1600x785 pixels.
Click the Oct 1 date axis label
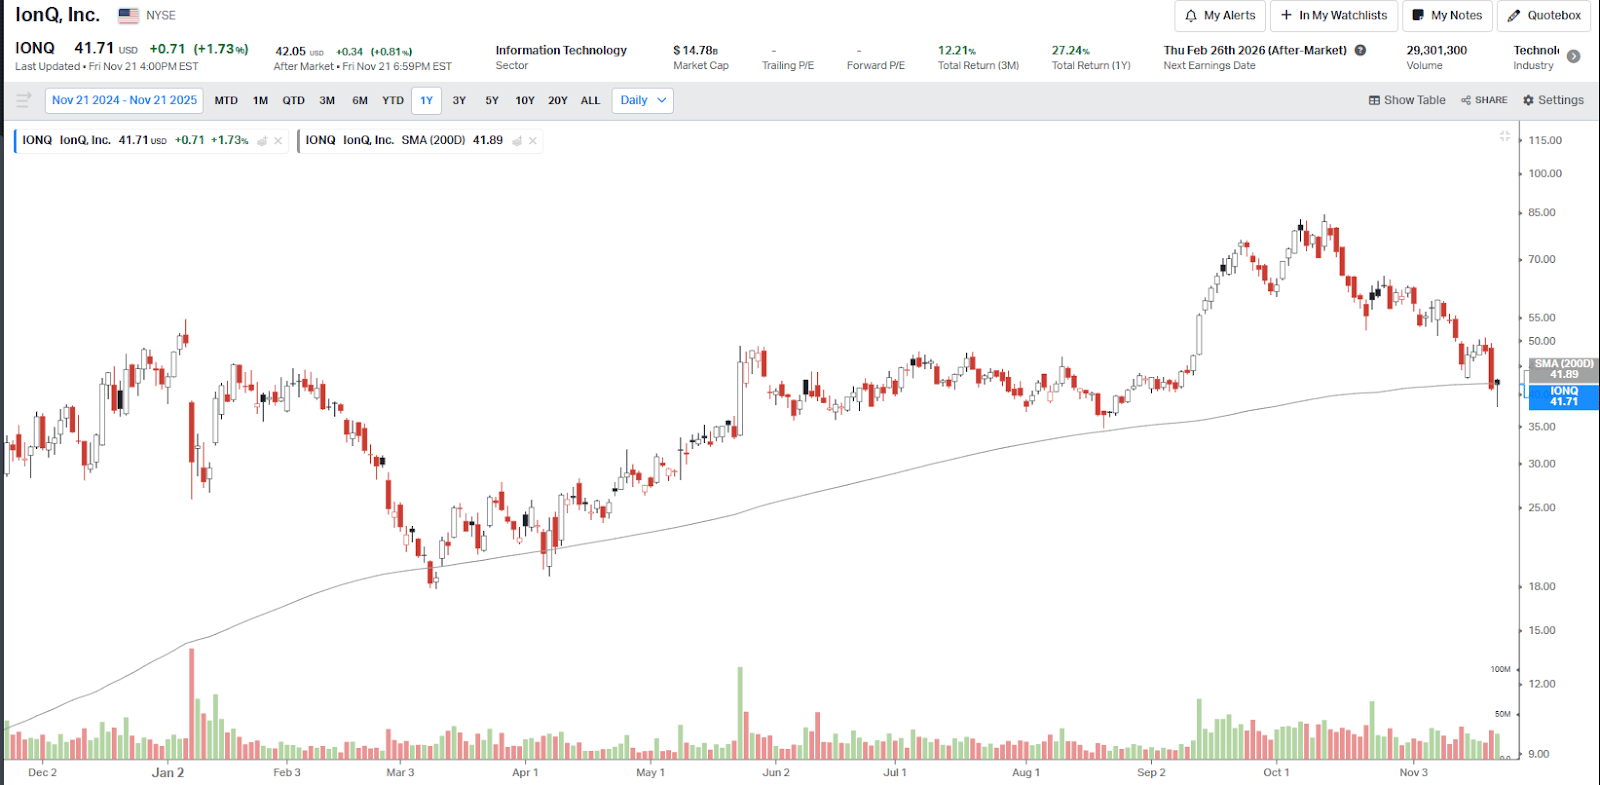coord(1276,773)
